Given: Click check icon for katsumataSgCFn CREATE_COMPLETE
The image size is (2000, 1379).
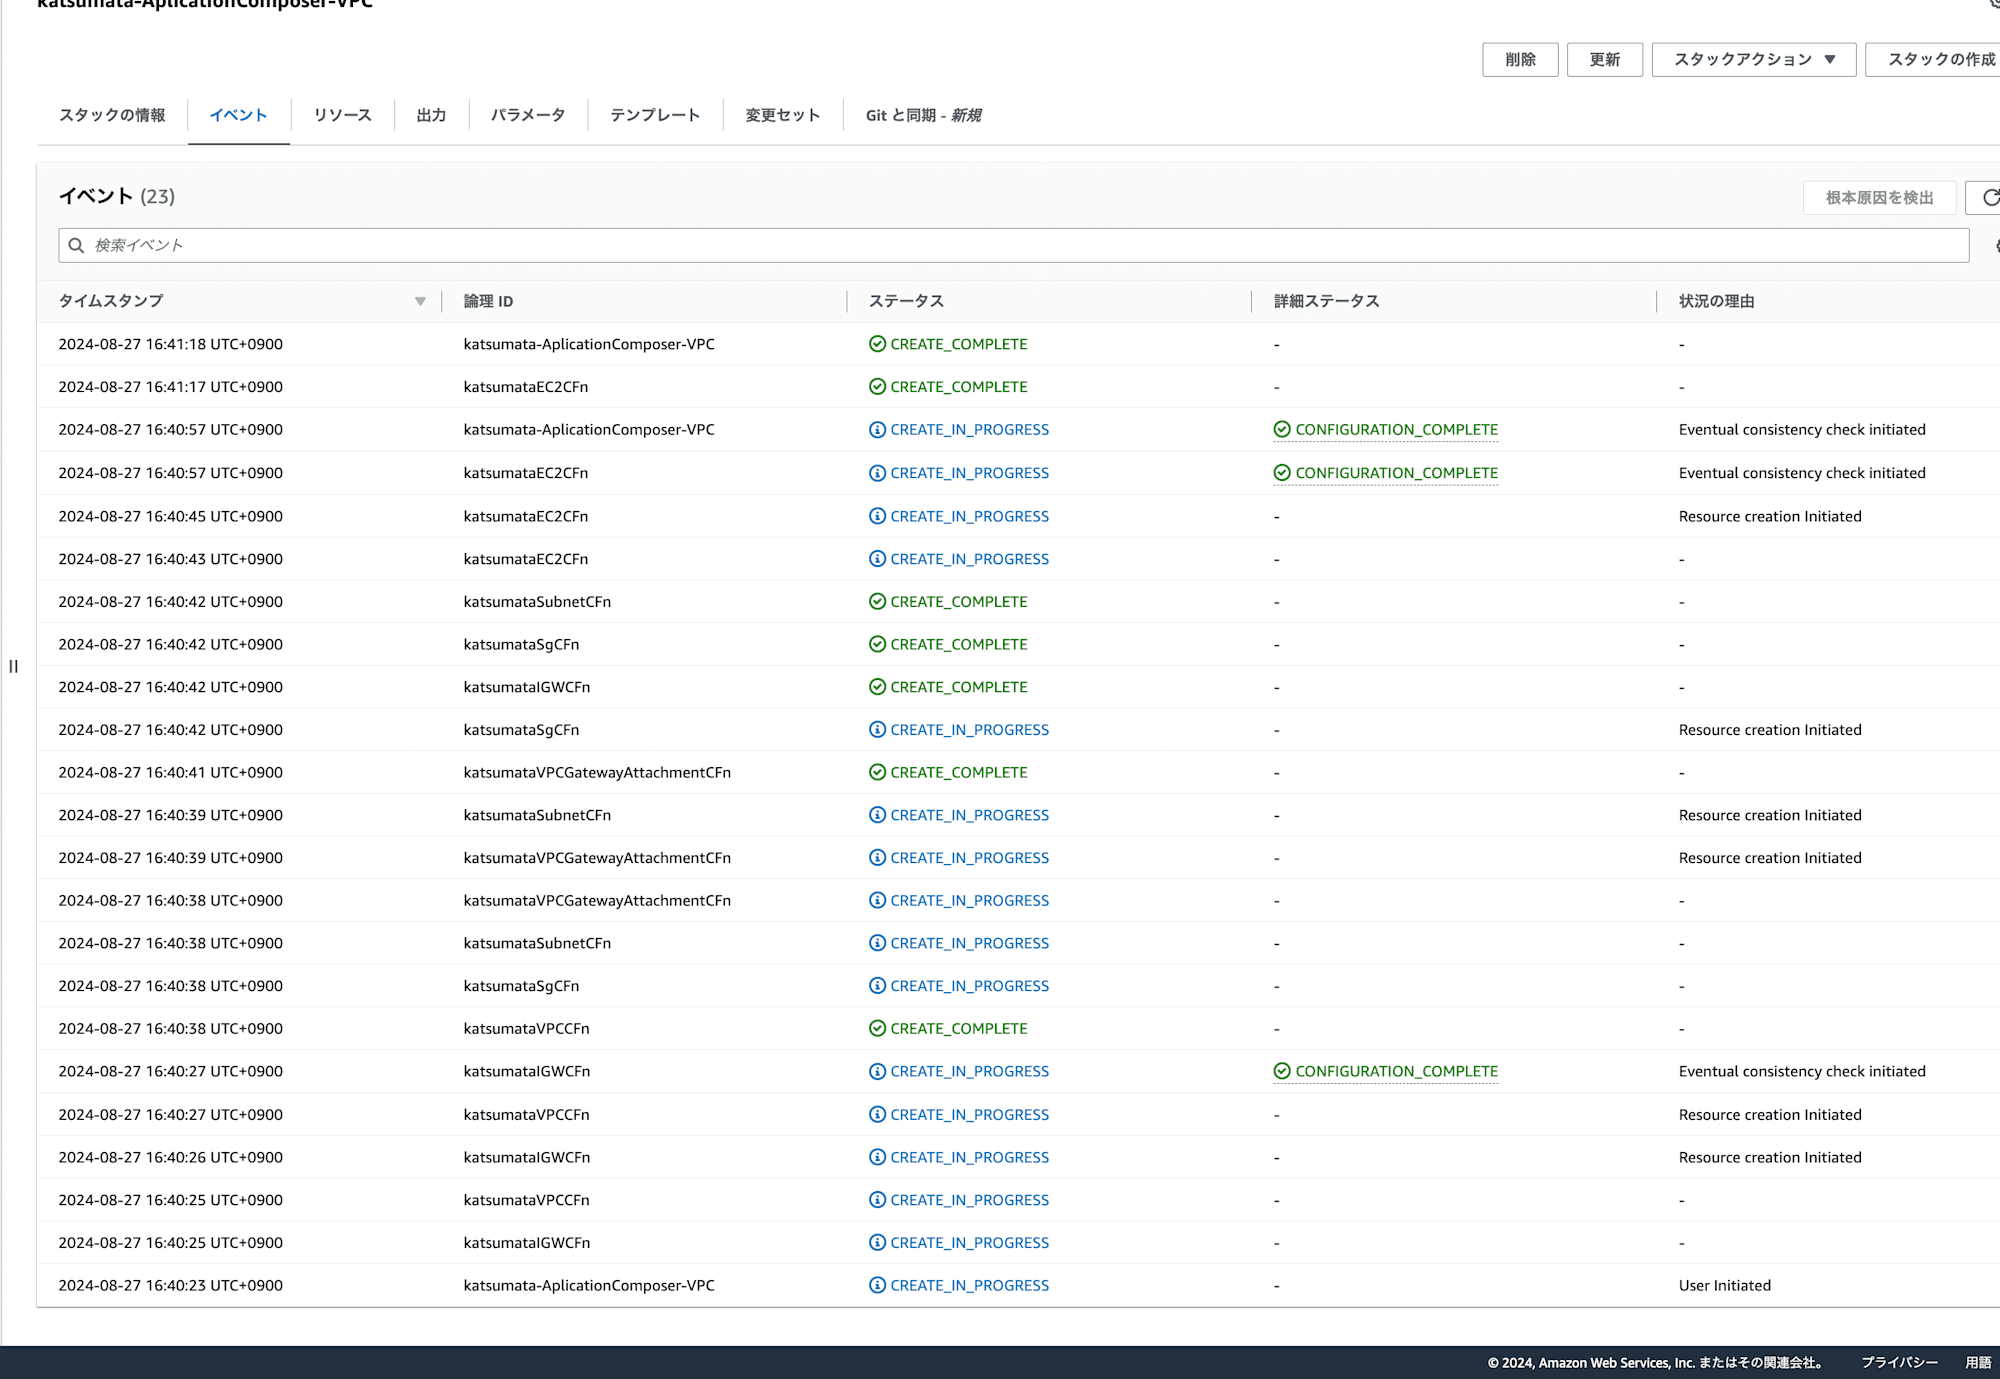Looking at the screenshot, I should coord(877,644).
